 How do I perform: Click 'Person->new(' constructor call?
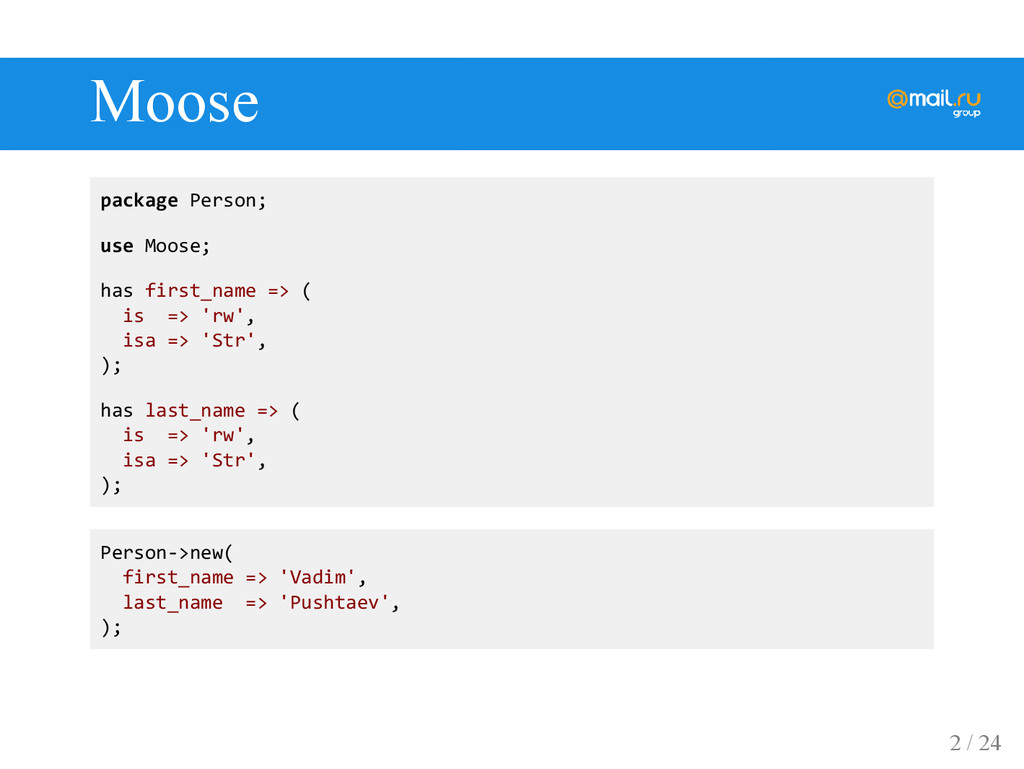click(167, 553)
